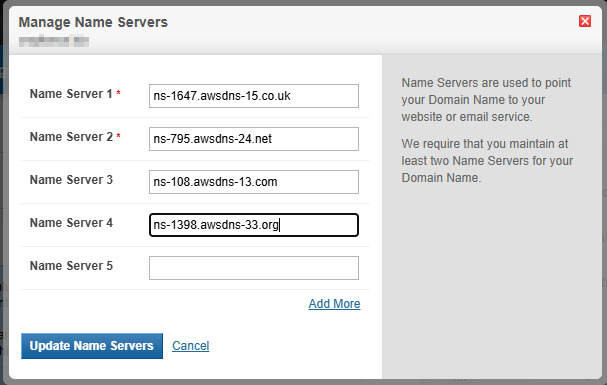
Task: Focus the Name Server 2 field
Action: [x=254, y=139]
